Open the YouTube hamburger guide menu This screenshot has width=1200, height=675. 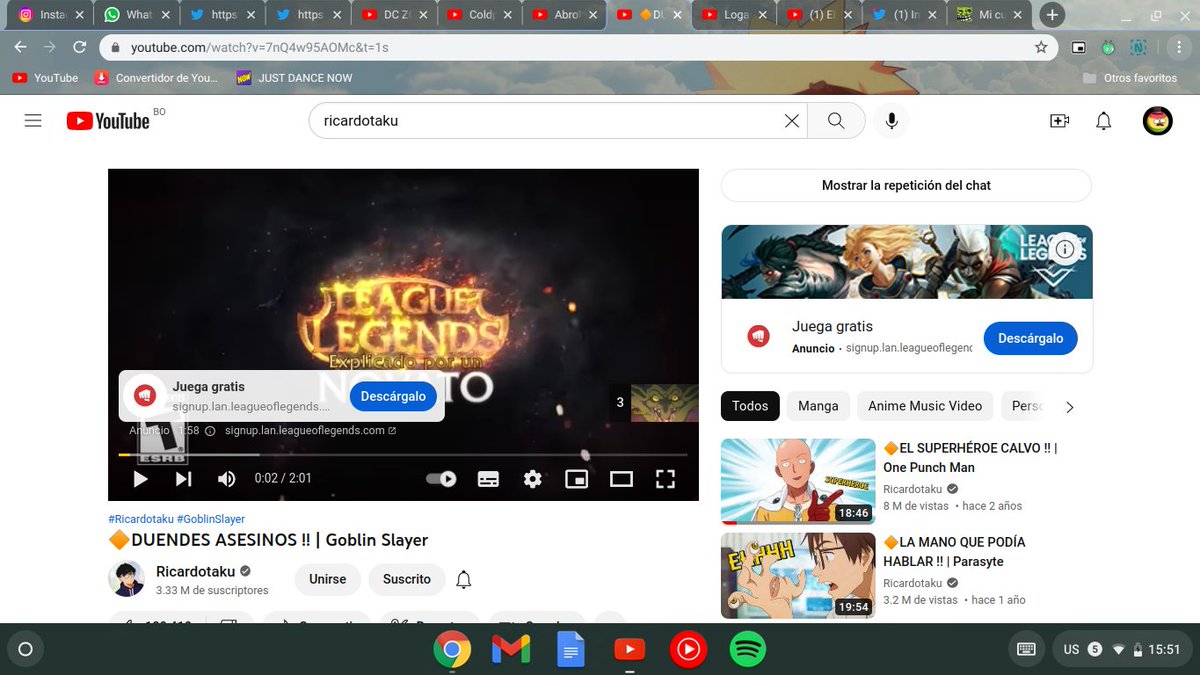pos(33,121)
